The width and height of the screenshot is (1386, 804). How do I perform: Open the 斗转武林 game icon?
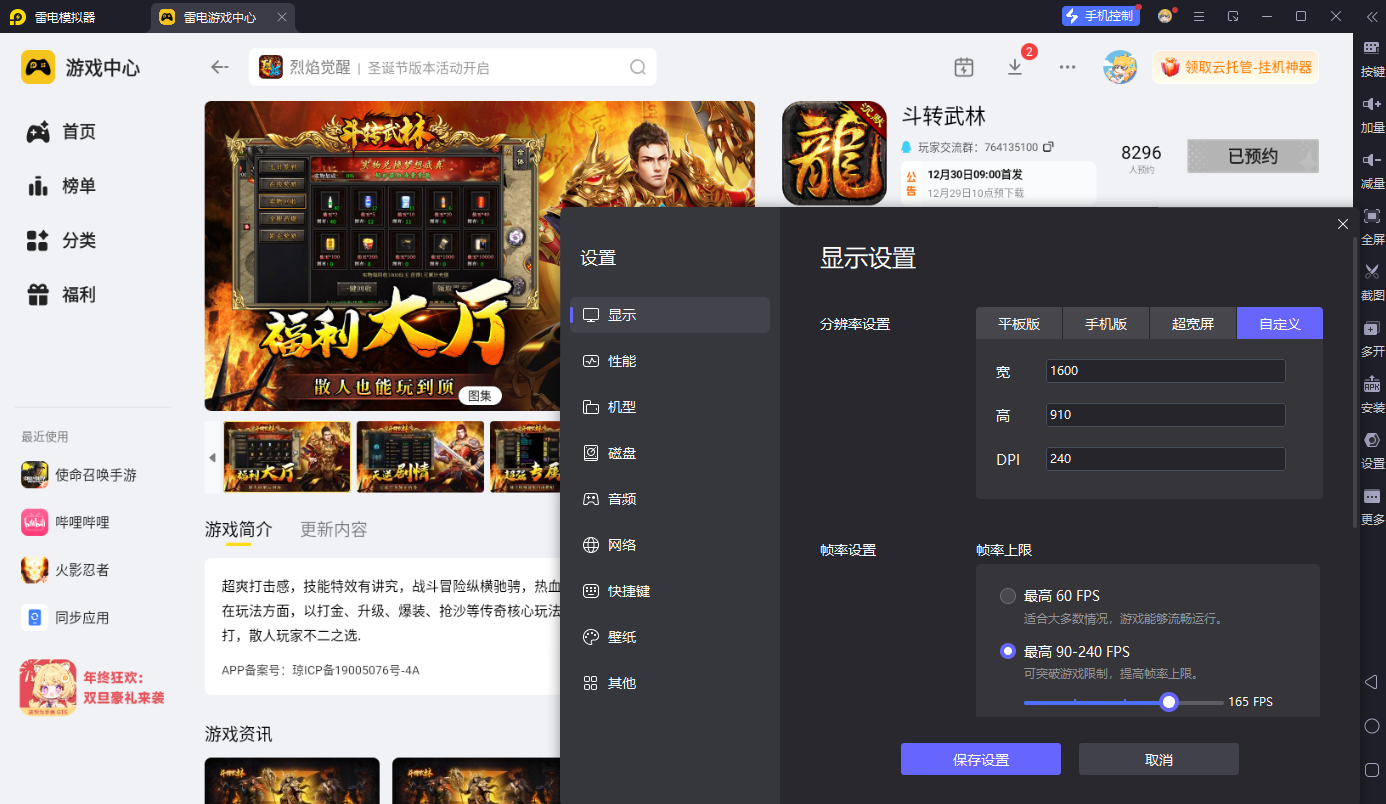pyautogui.click(x=834, y=153)
